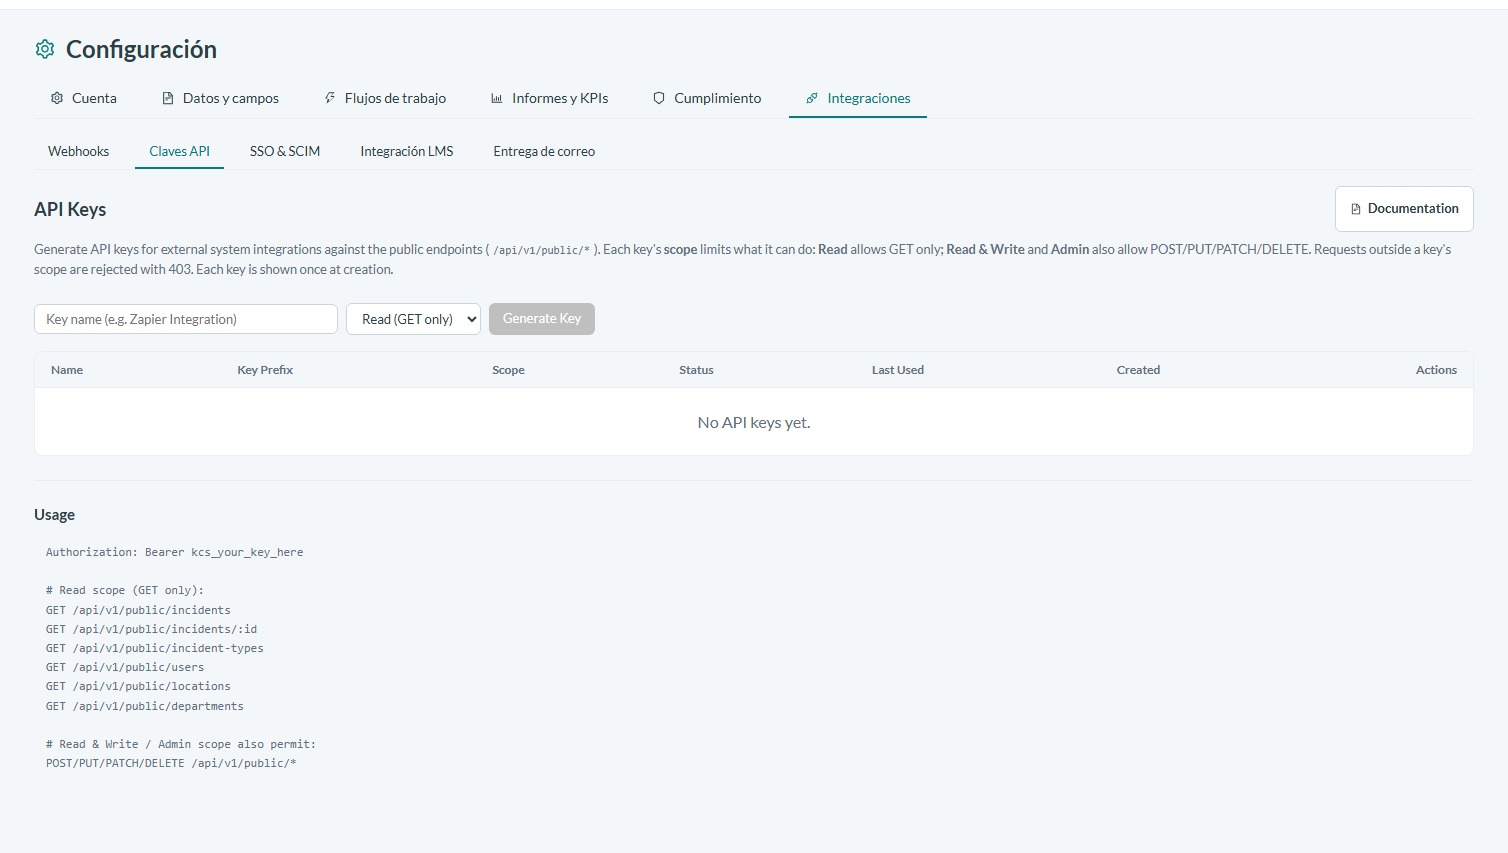Click the Name column header
This screenshot has height=853, width=1508.
[x=67, y=370]
